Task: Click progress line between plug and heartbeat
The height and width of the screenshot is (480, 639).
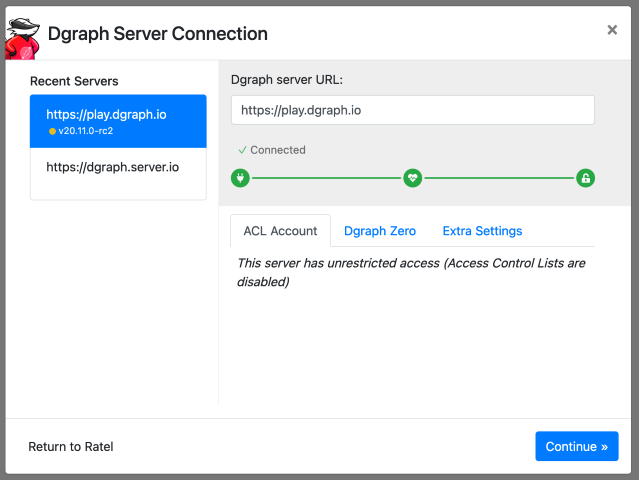Action: pos(326,178)
